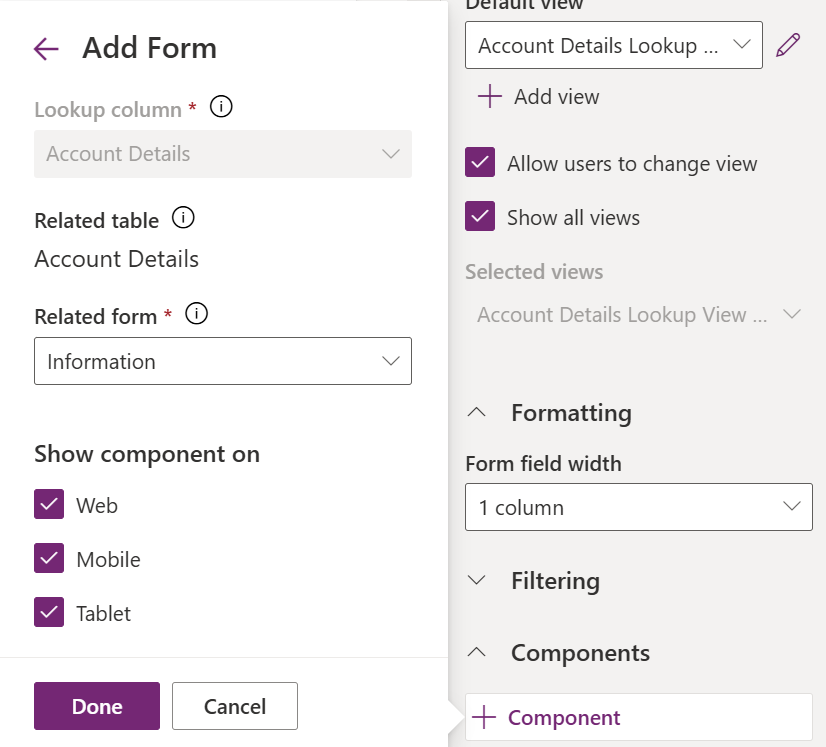This screenshot has height=747, width=826.
Task: Uncheck the Mobile checkbox
Action: (x=50, y=559)
